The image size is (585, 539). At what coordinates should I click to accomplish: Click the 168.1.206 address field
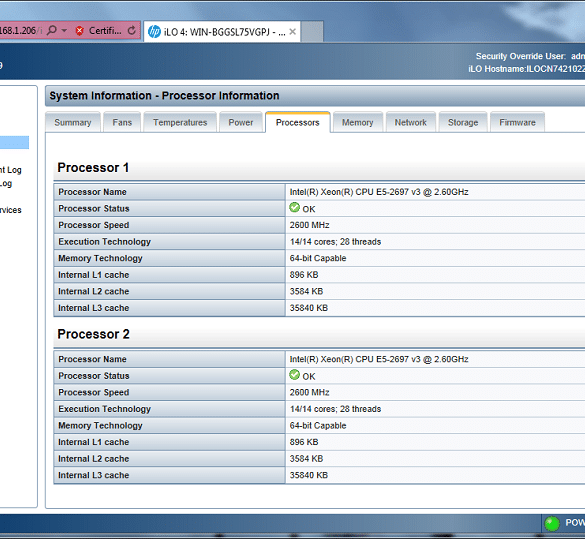pos(21,31)
